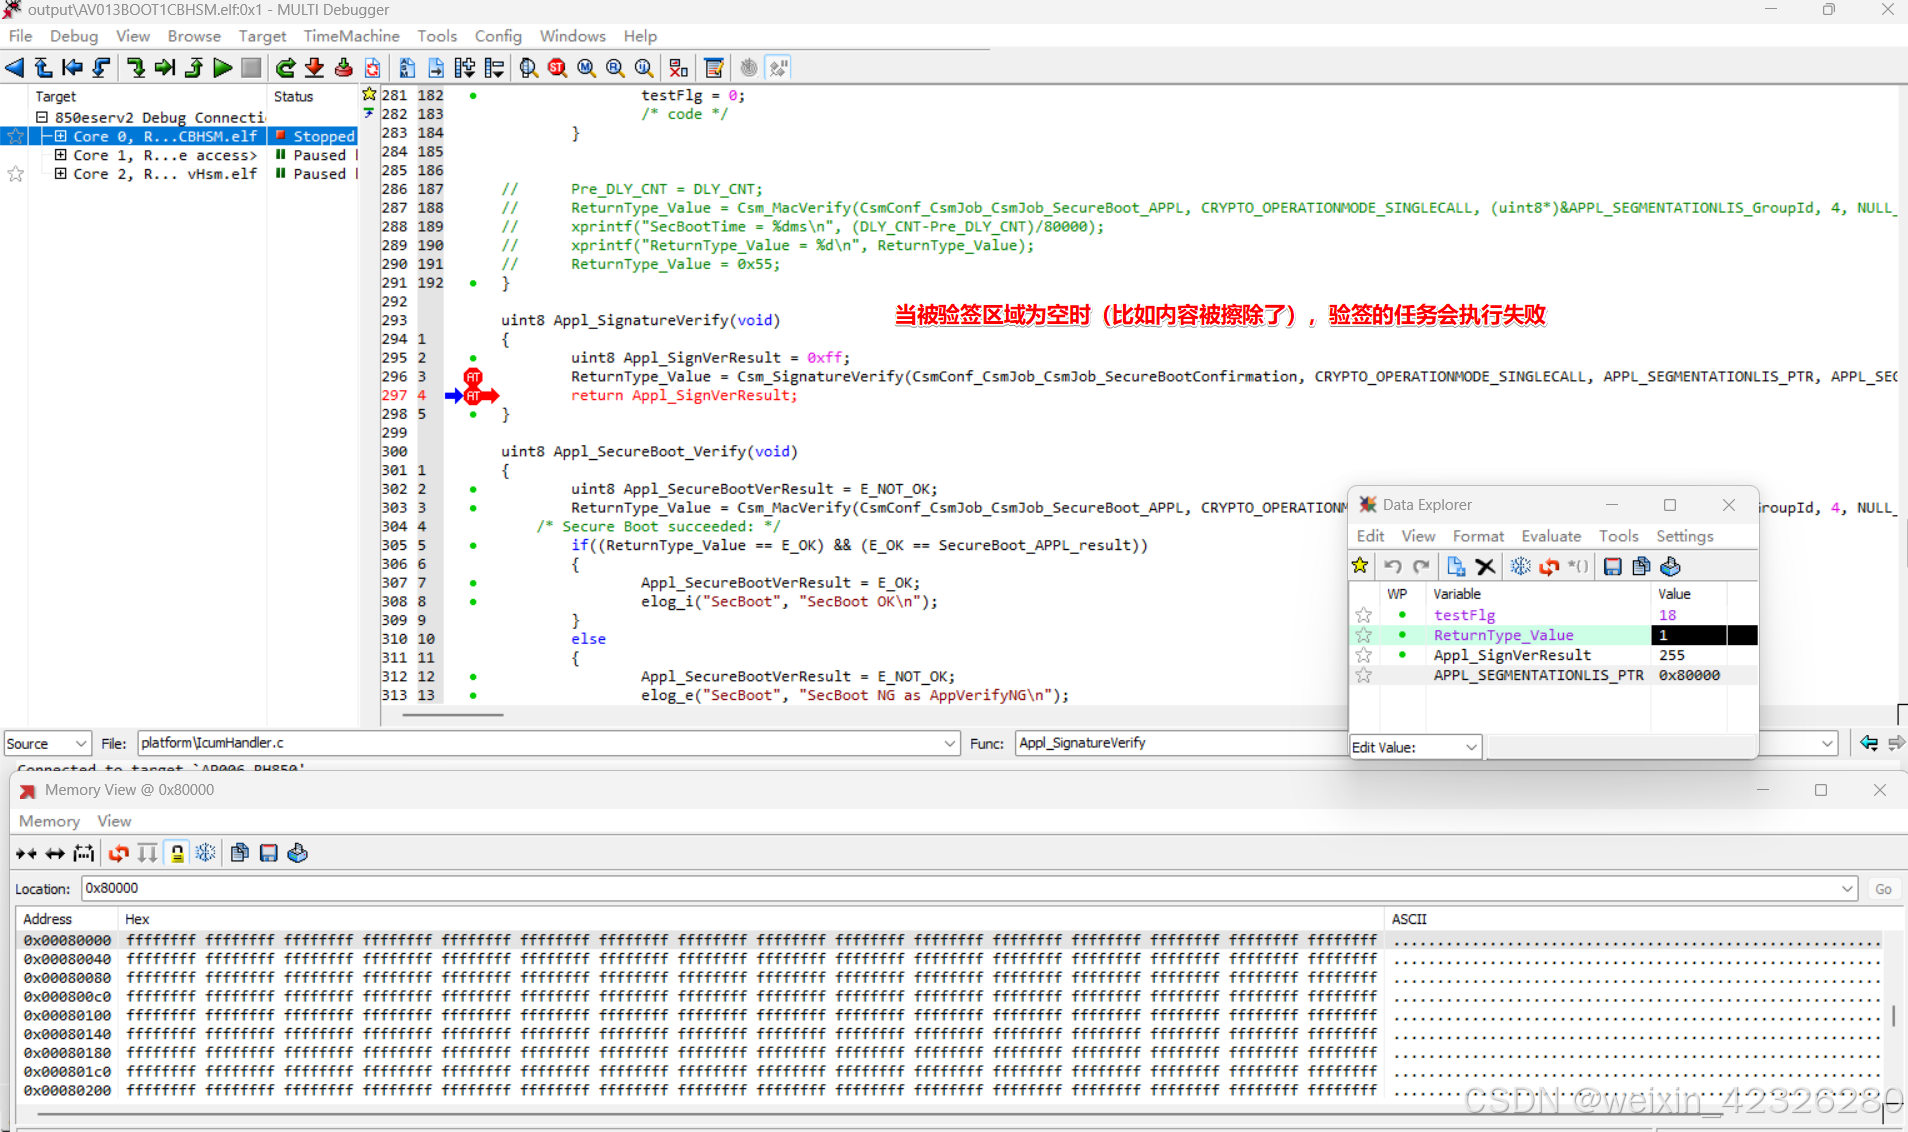Screen dimensions: 1908x1132
Task: Delete variable with the black X icon
Action: [1485, 567]
